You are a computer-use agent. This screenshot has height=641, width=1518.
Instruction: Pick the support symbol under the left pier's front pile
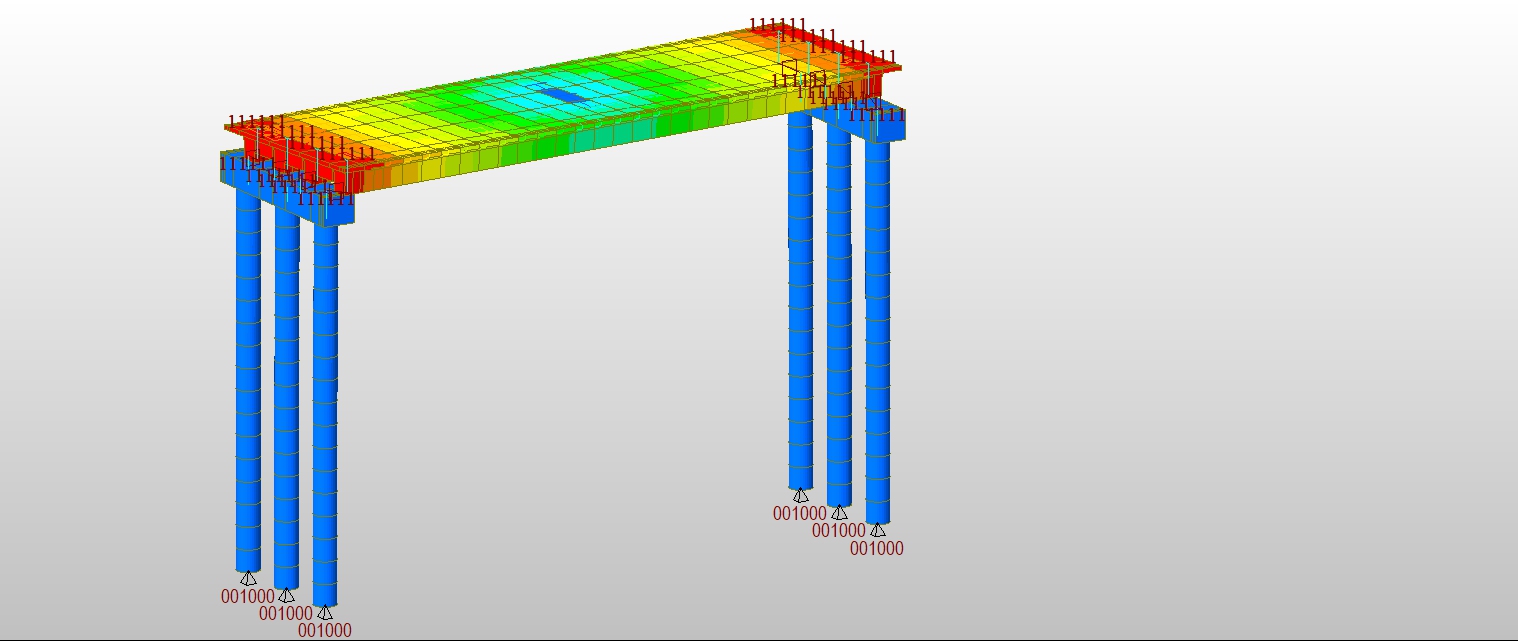click(x=324, y=612)
